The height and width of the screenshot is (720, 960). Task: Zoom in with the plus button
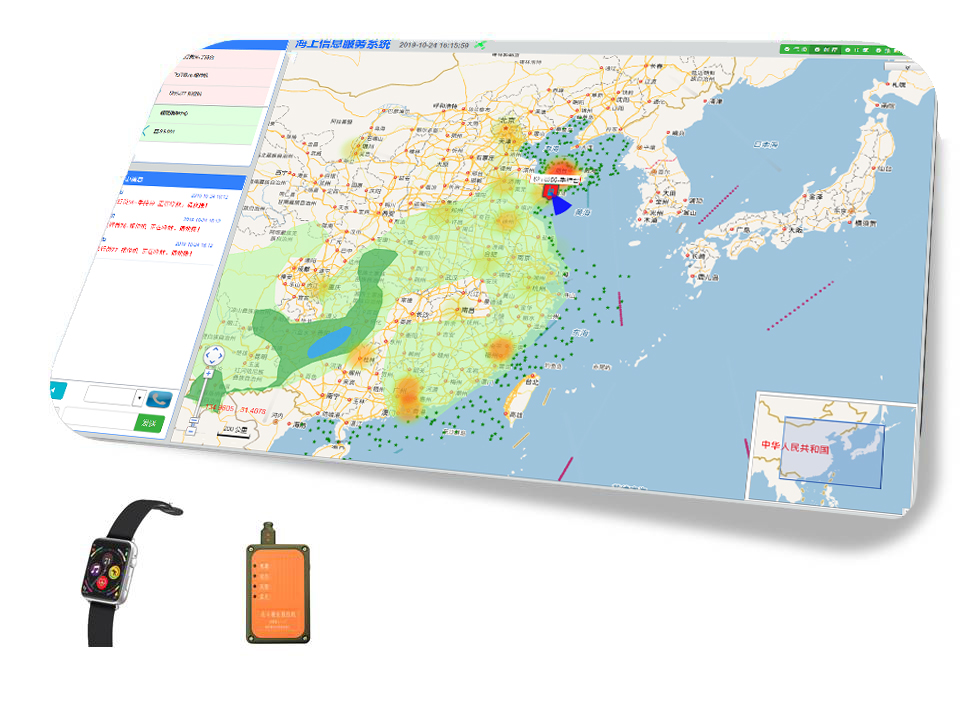point(208,374)
